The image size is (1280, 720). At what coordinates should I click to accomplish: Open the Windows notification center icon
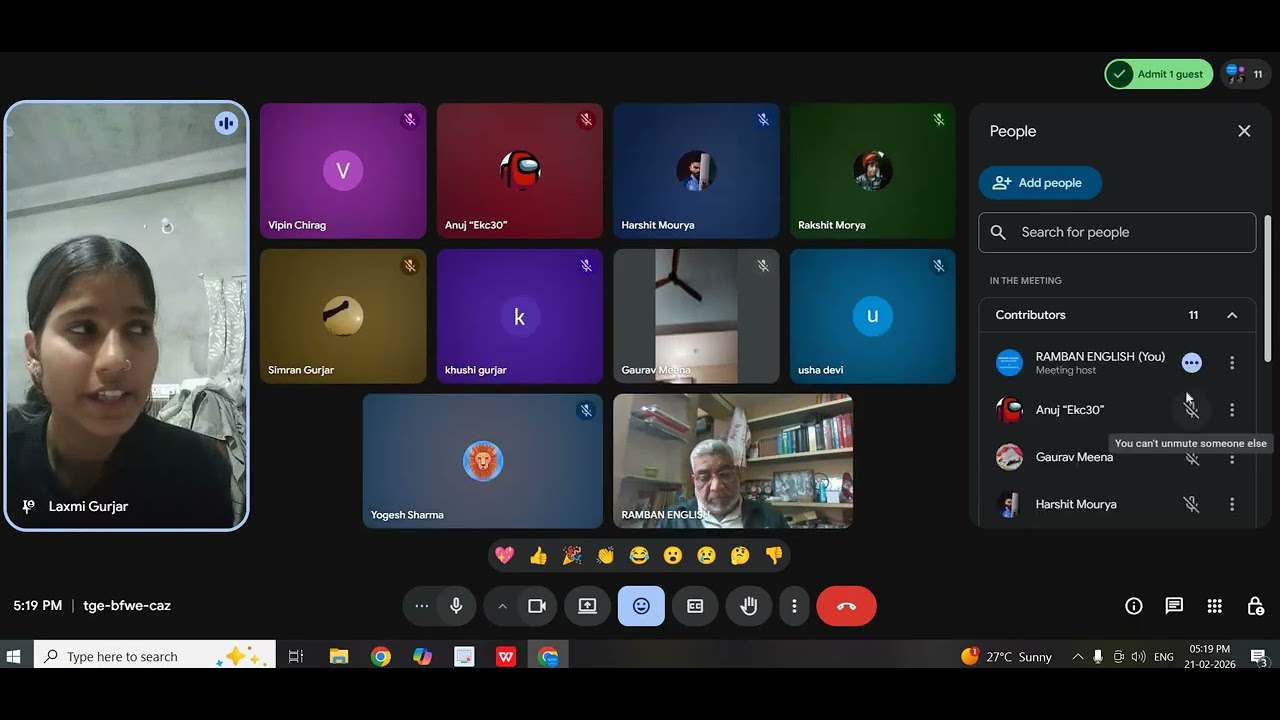click(x=1259, y=657)
